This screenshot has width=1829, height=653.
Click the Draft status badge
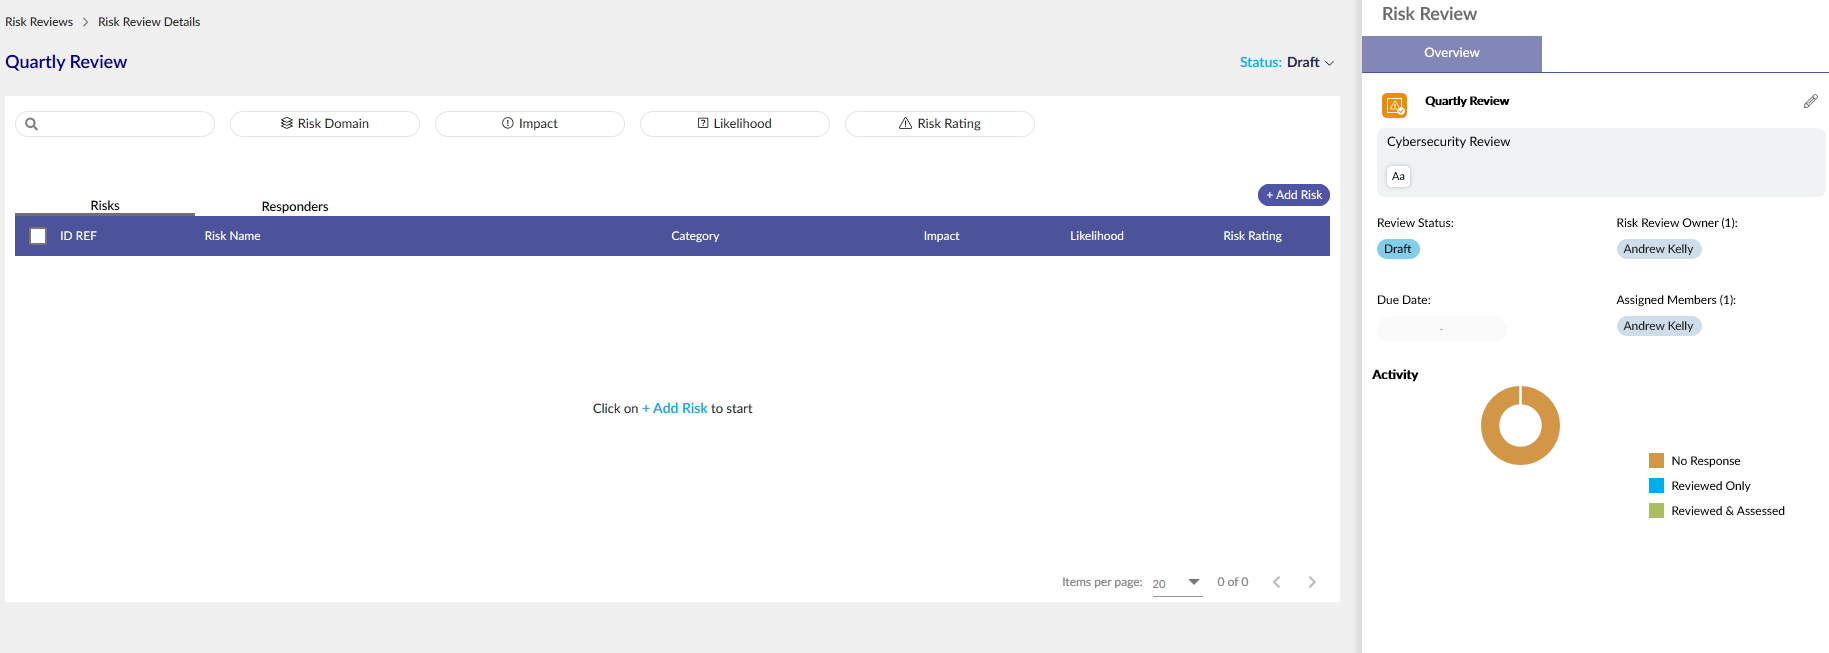click(x=1398, y=249)
